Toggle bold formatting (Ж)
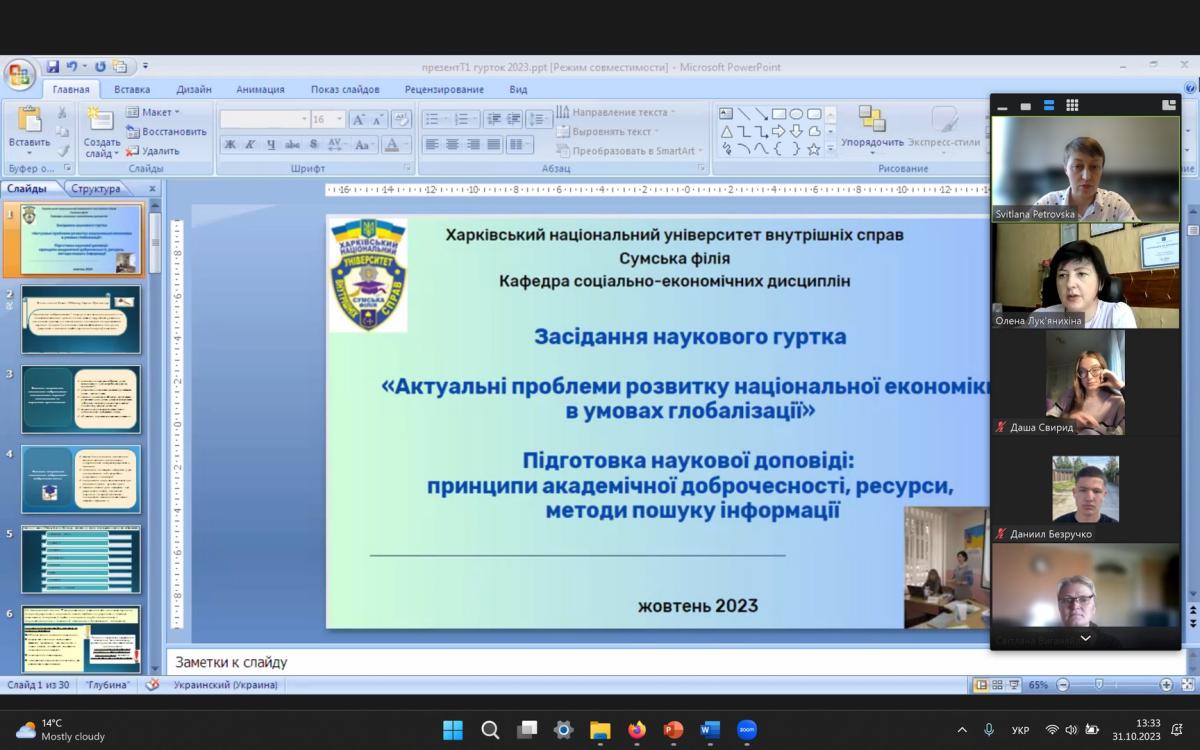 [x=230, y=145]
